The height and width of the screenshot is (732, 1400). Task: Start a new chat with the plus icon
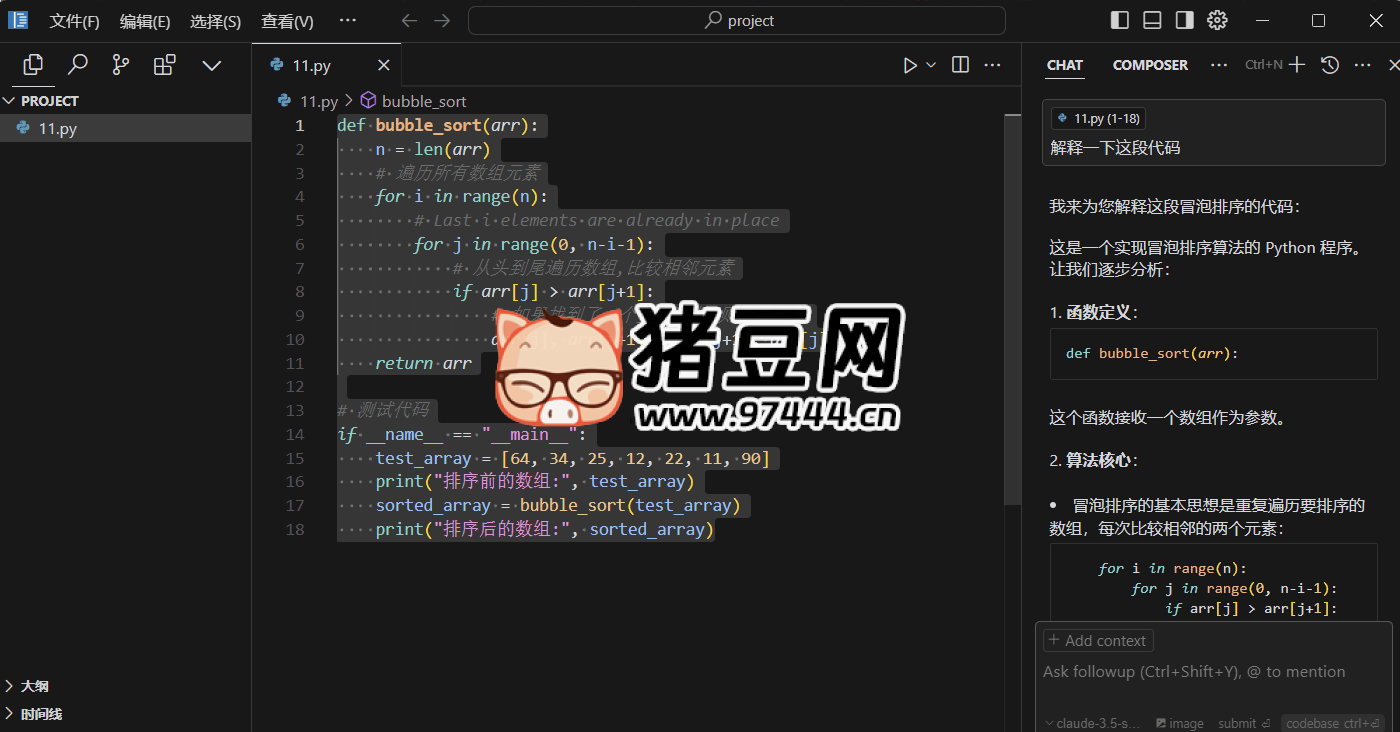[1296, 64]
